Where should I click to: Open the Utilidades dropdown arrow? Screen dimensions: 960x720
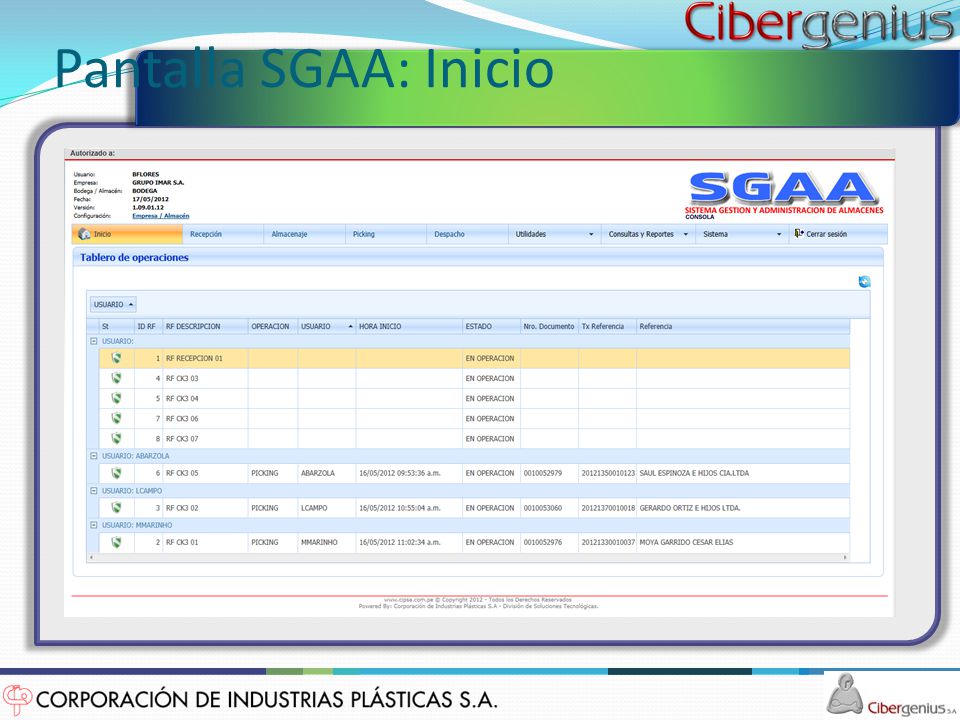tap(591, 234)
